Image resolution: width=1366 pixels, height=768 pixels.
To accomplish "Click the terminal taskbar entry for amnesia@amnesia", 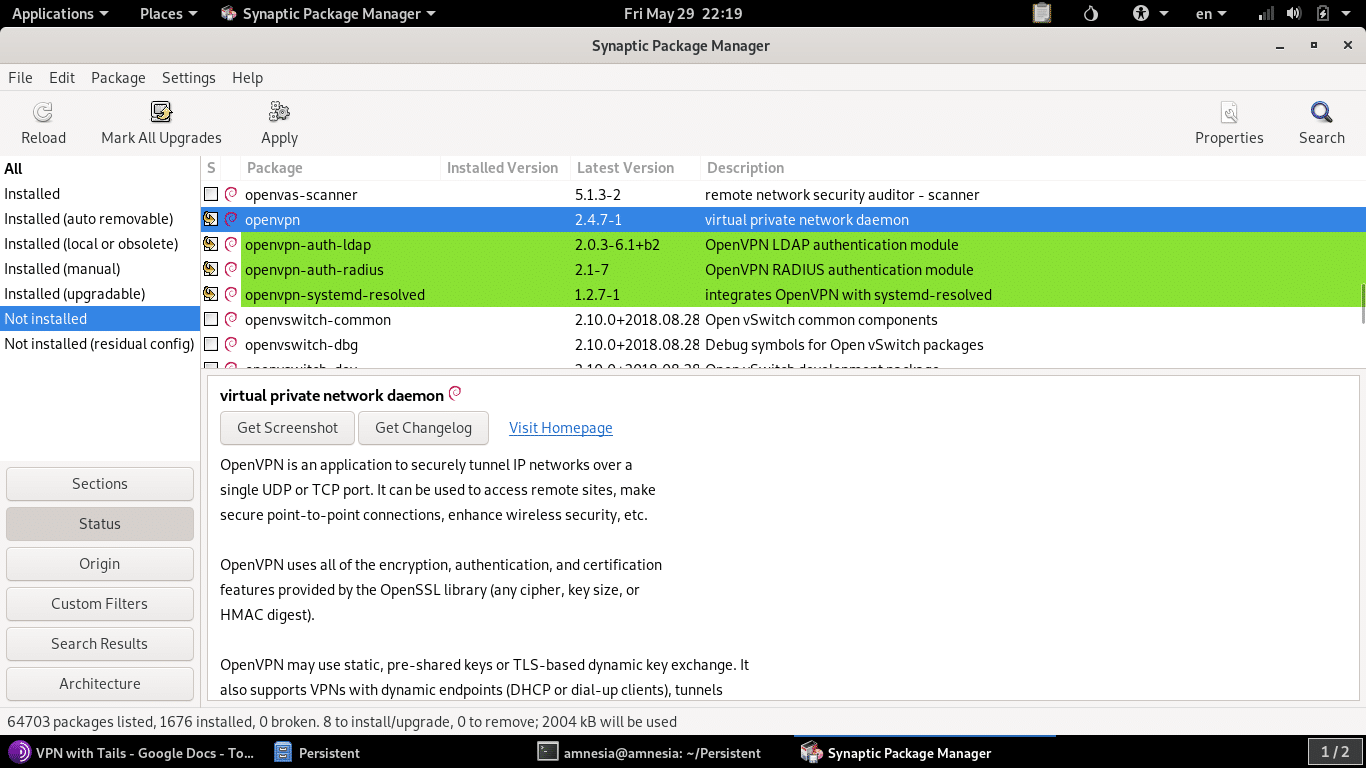I will [x=650, y=752].
